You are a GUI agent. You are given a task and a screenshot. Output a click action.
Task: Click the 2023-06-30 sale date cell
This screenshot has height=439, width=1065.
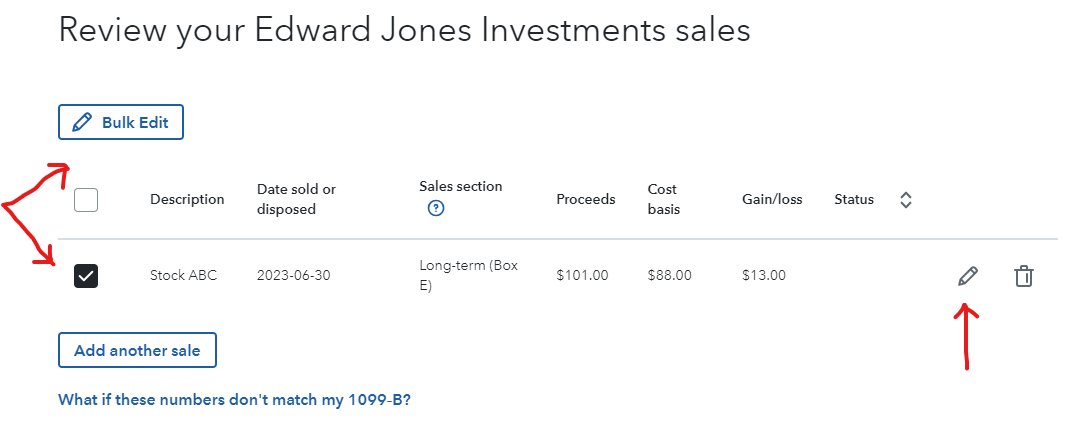(x=294, y=275)
